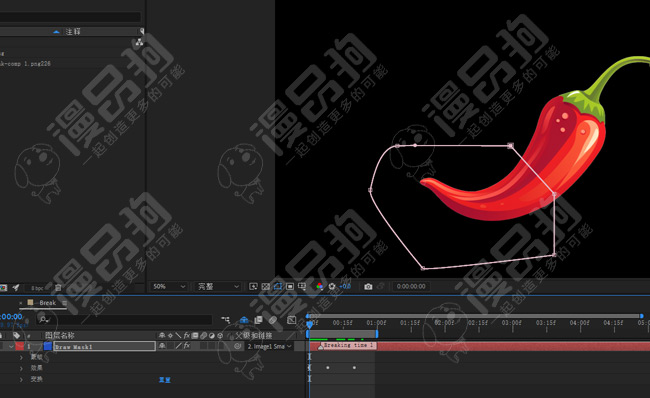The height and width of the screenshot is (398, 650).
Task: Open the grid and guide options icon
Action: pos(302,286)
